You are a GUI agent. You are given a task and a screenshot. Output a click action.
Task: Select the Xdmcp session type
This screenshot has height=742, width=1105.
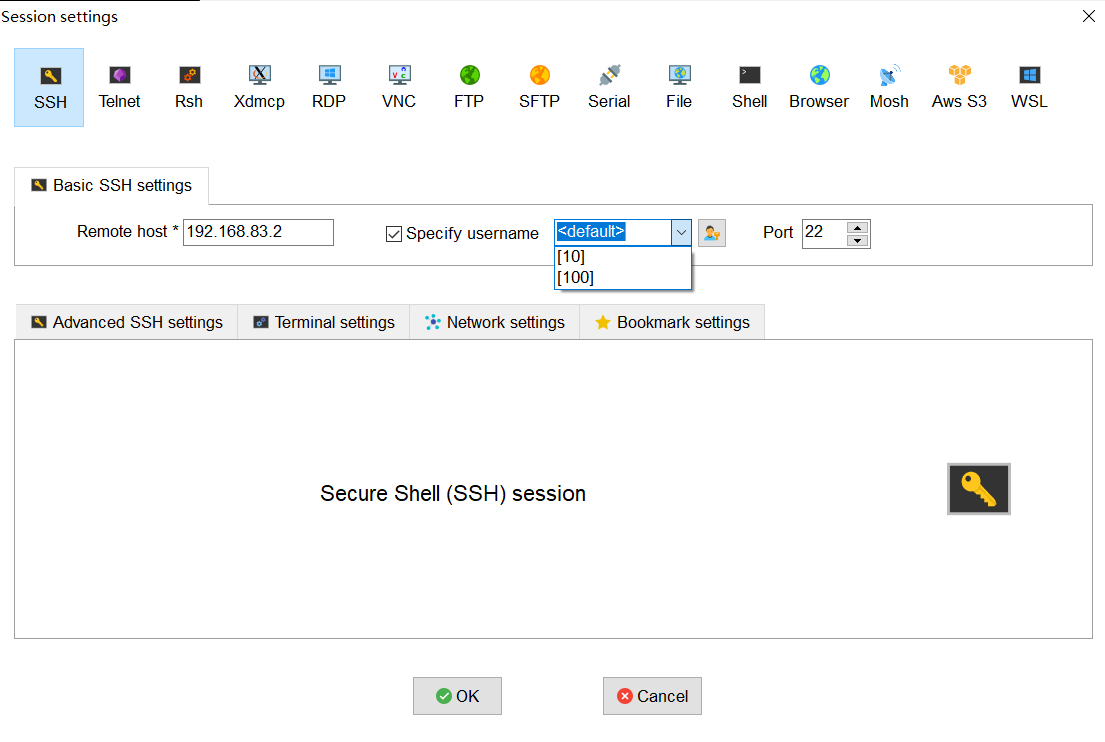pyautogui.click(x=259, y=87)
